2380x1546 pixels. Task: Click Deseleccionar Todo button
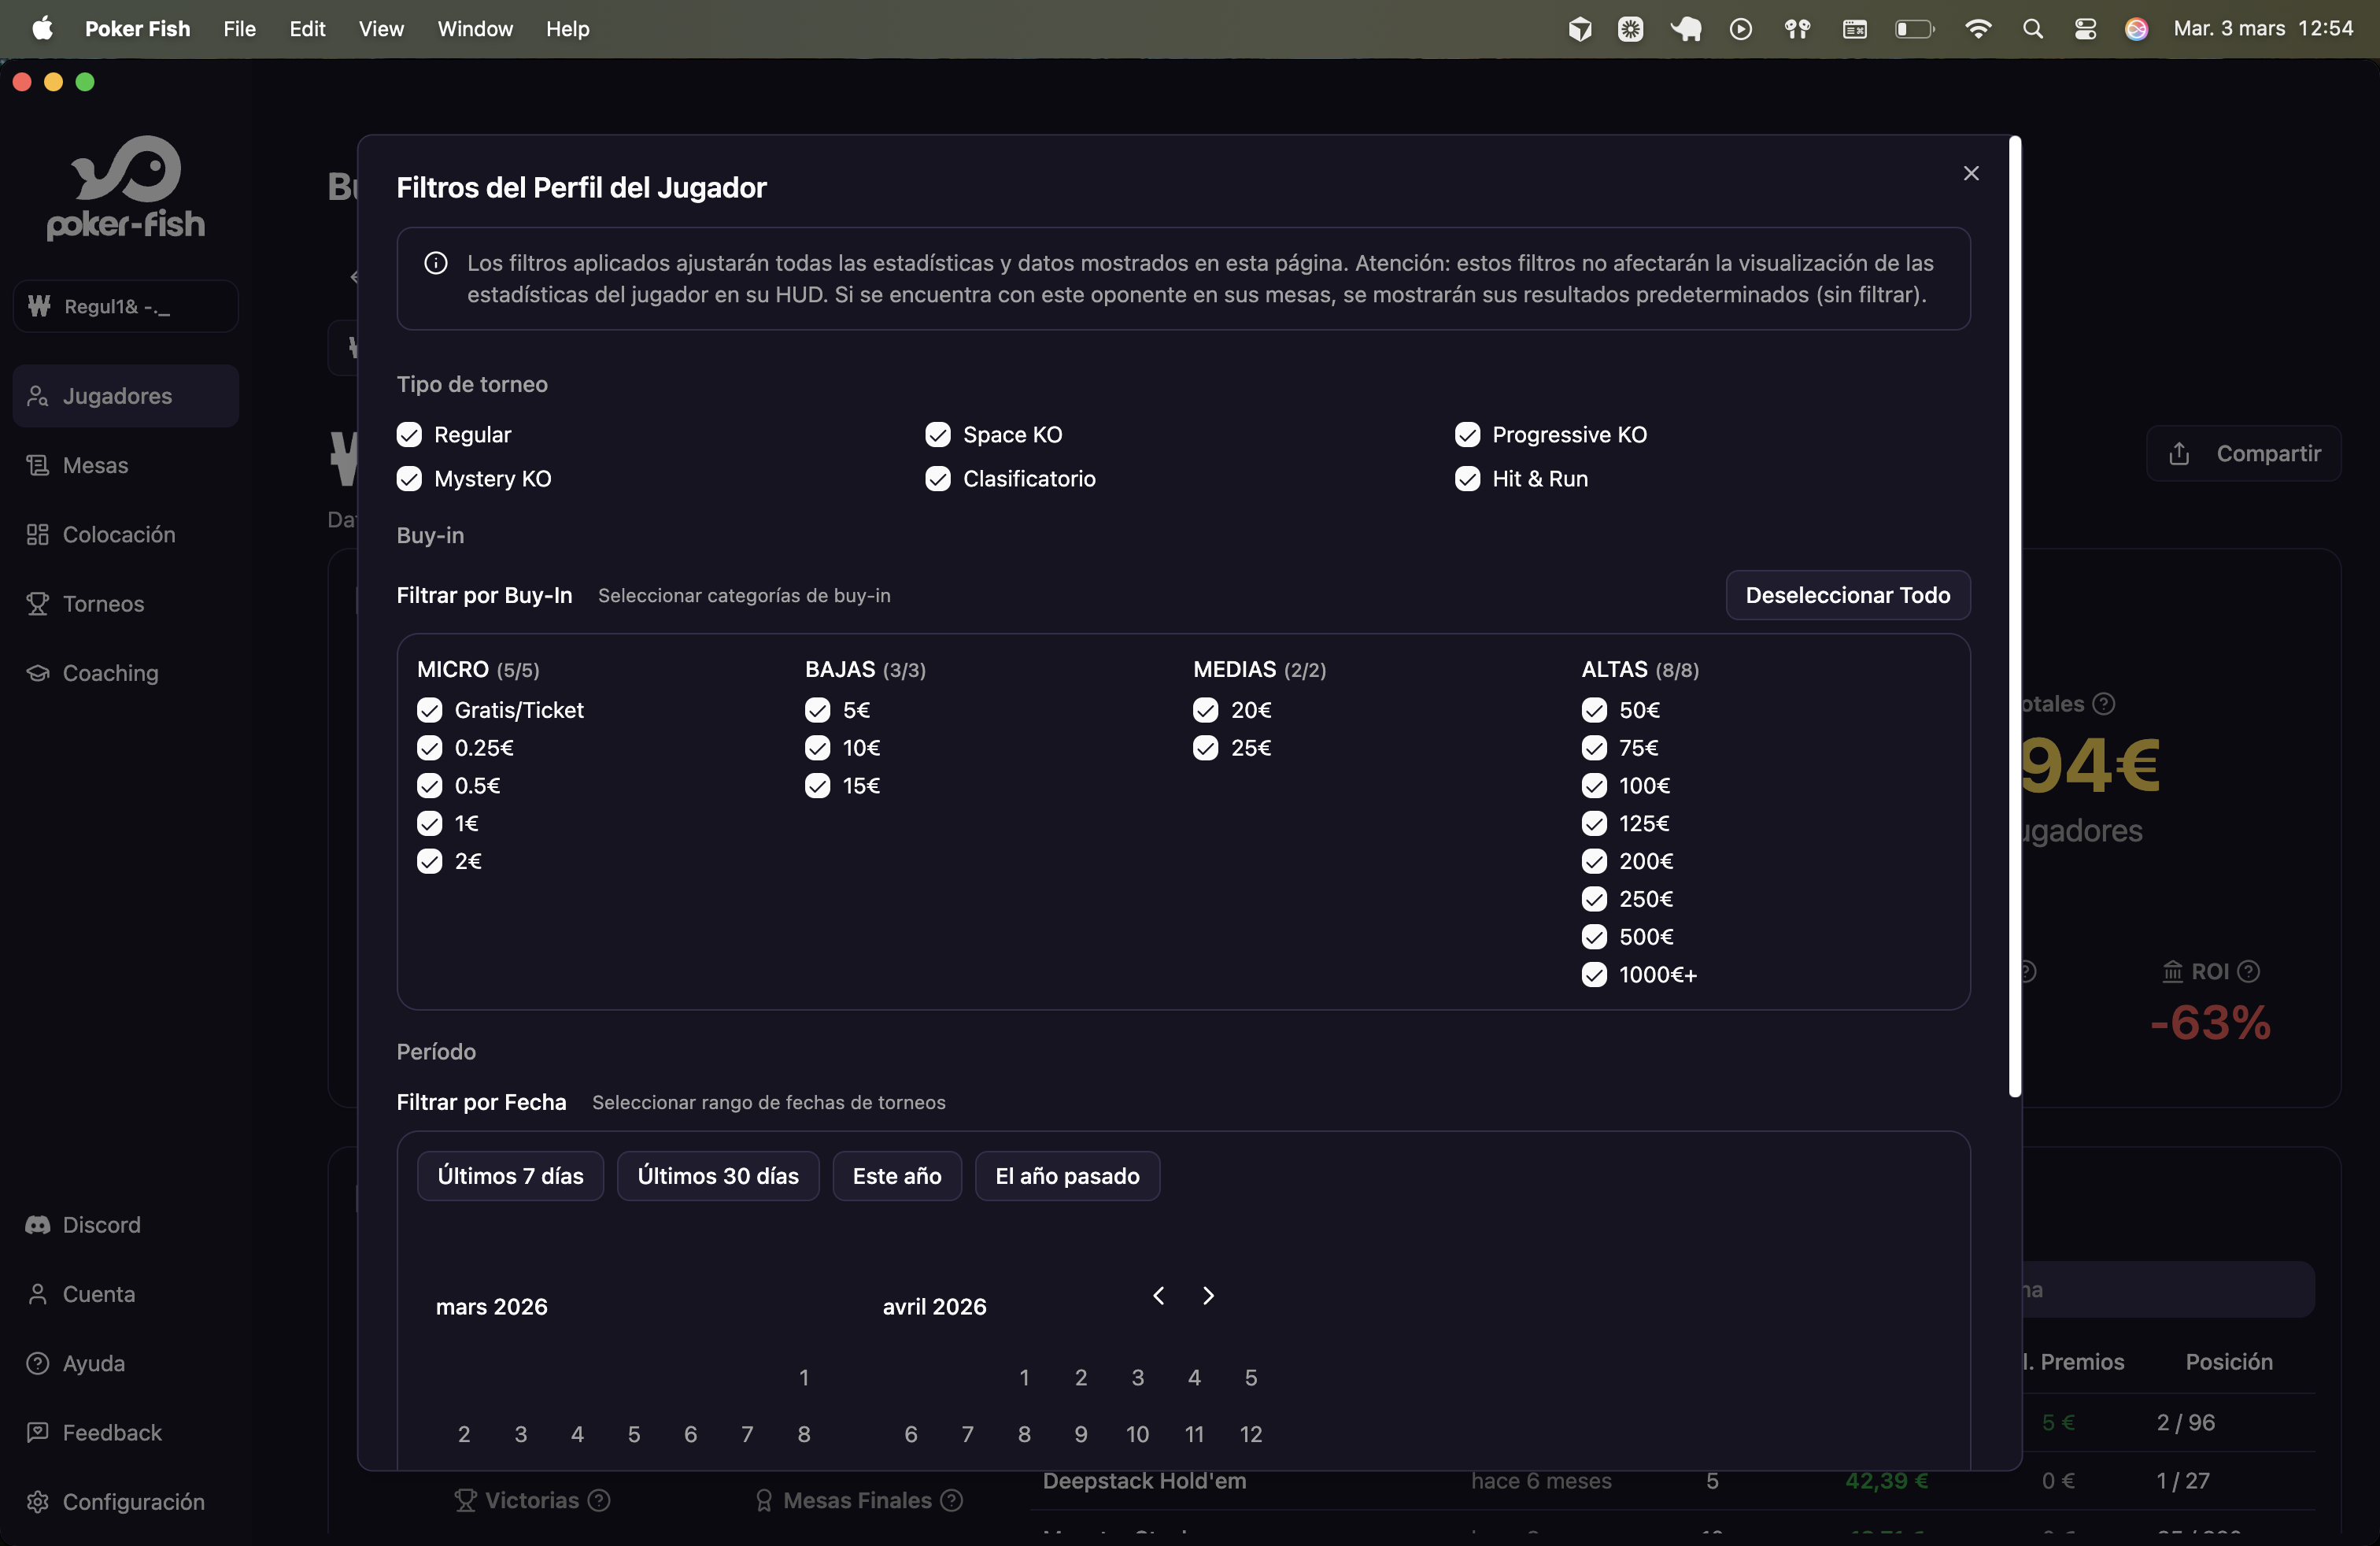[1847, 595]
